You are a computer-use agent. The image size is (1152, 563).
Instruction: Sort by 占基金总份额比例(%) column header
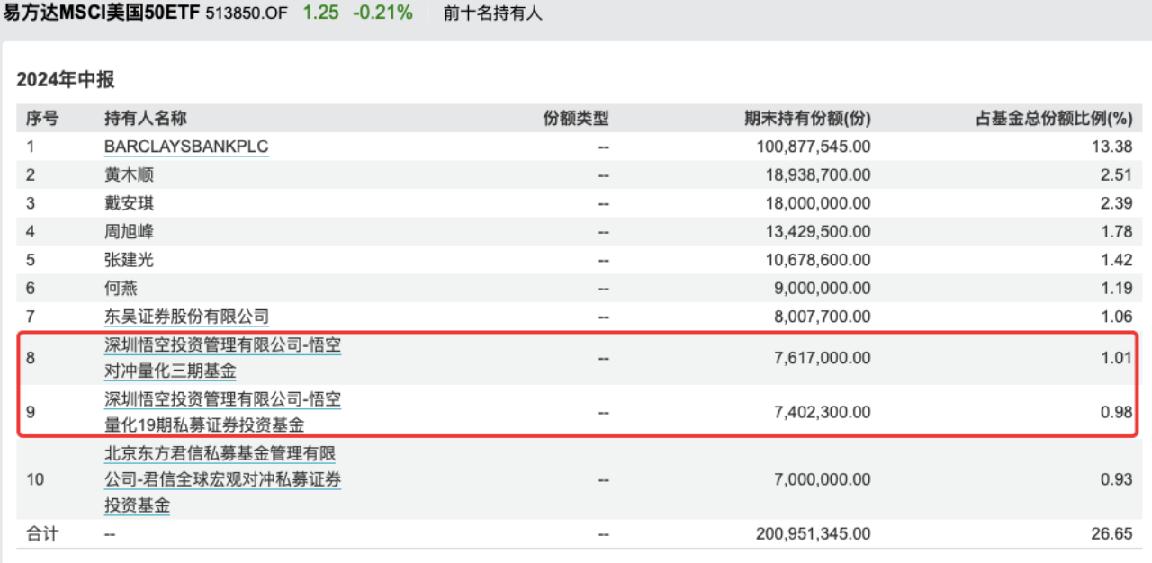coord(1053,119)
